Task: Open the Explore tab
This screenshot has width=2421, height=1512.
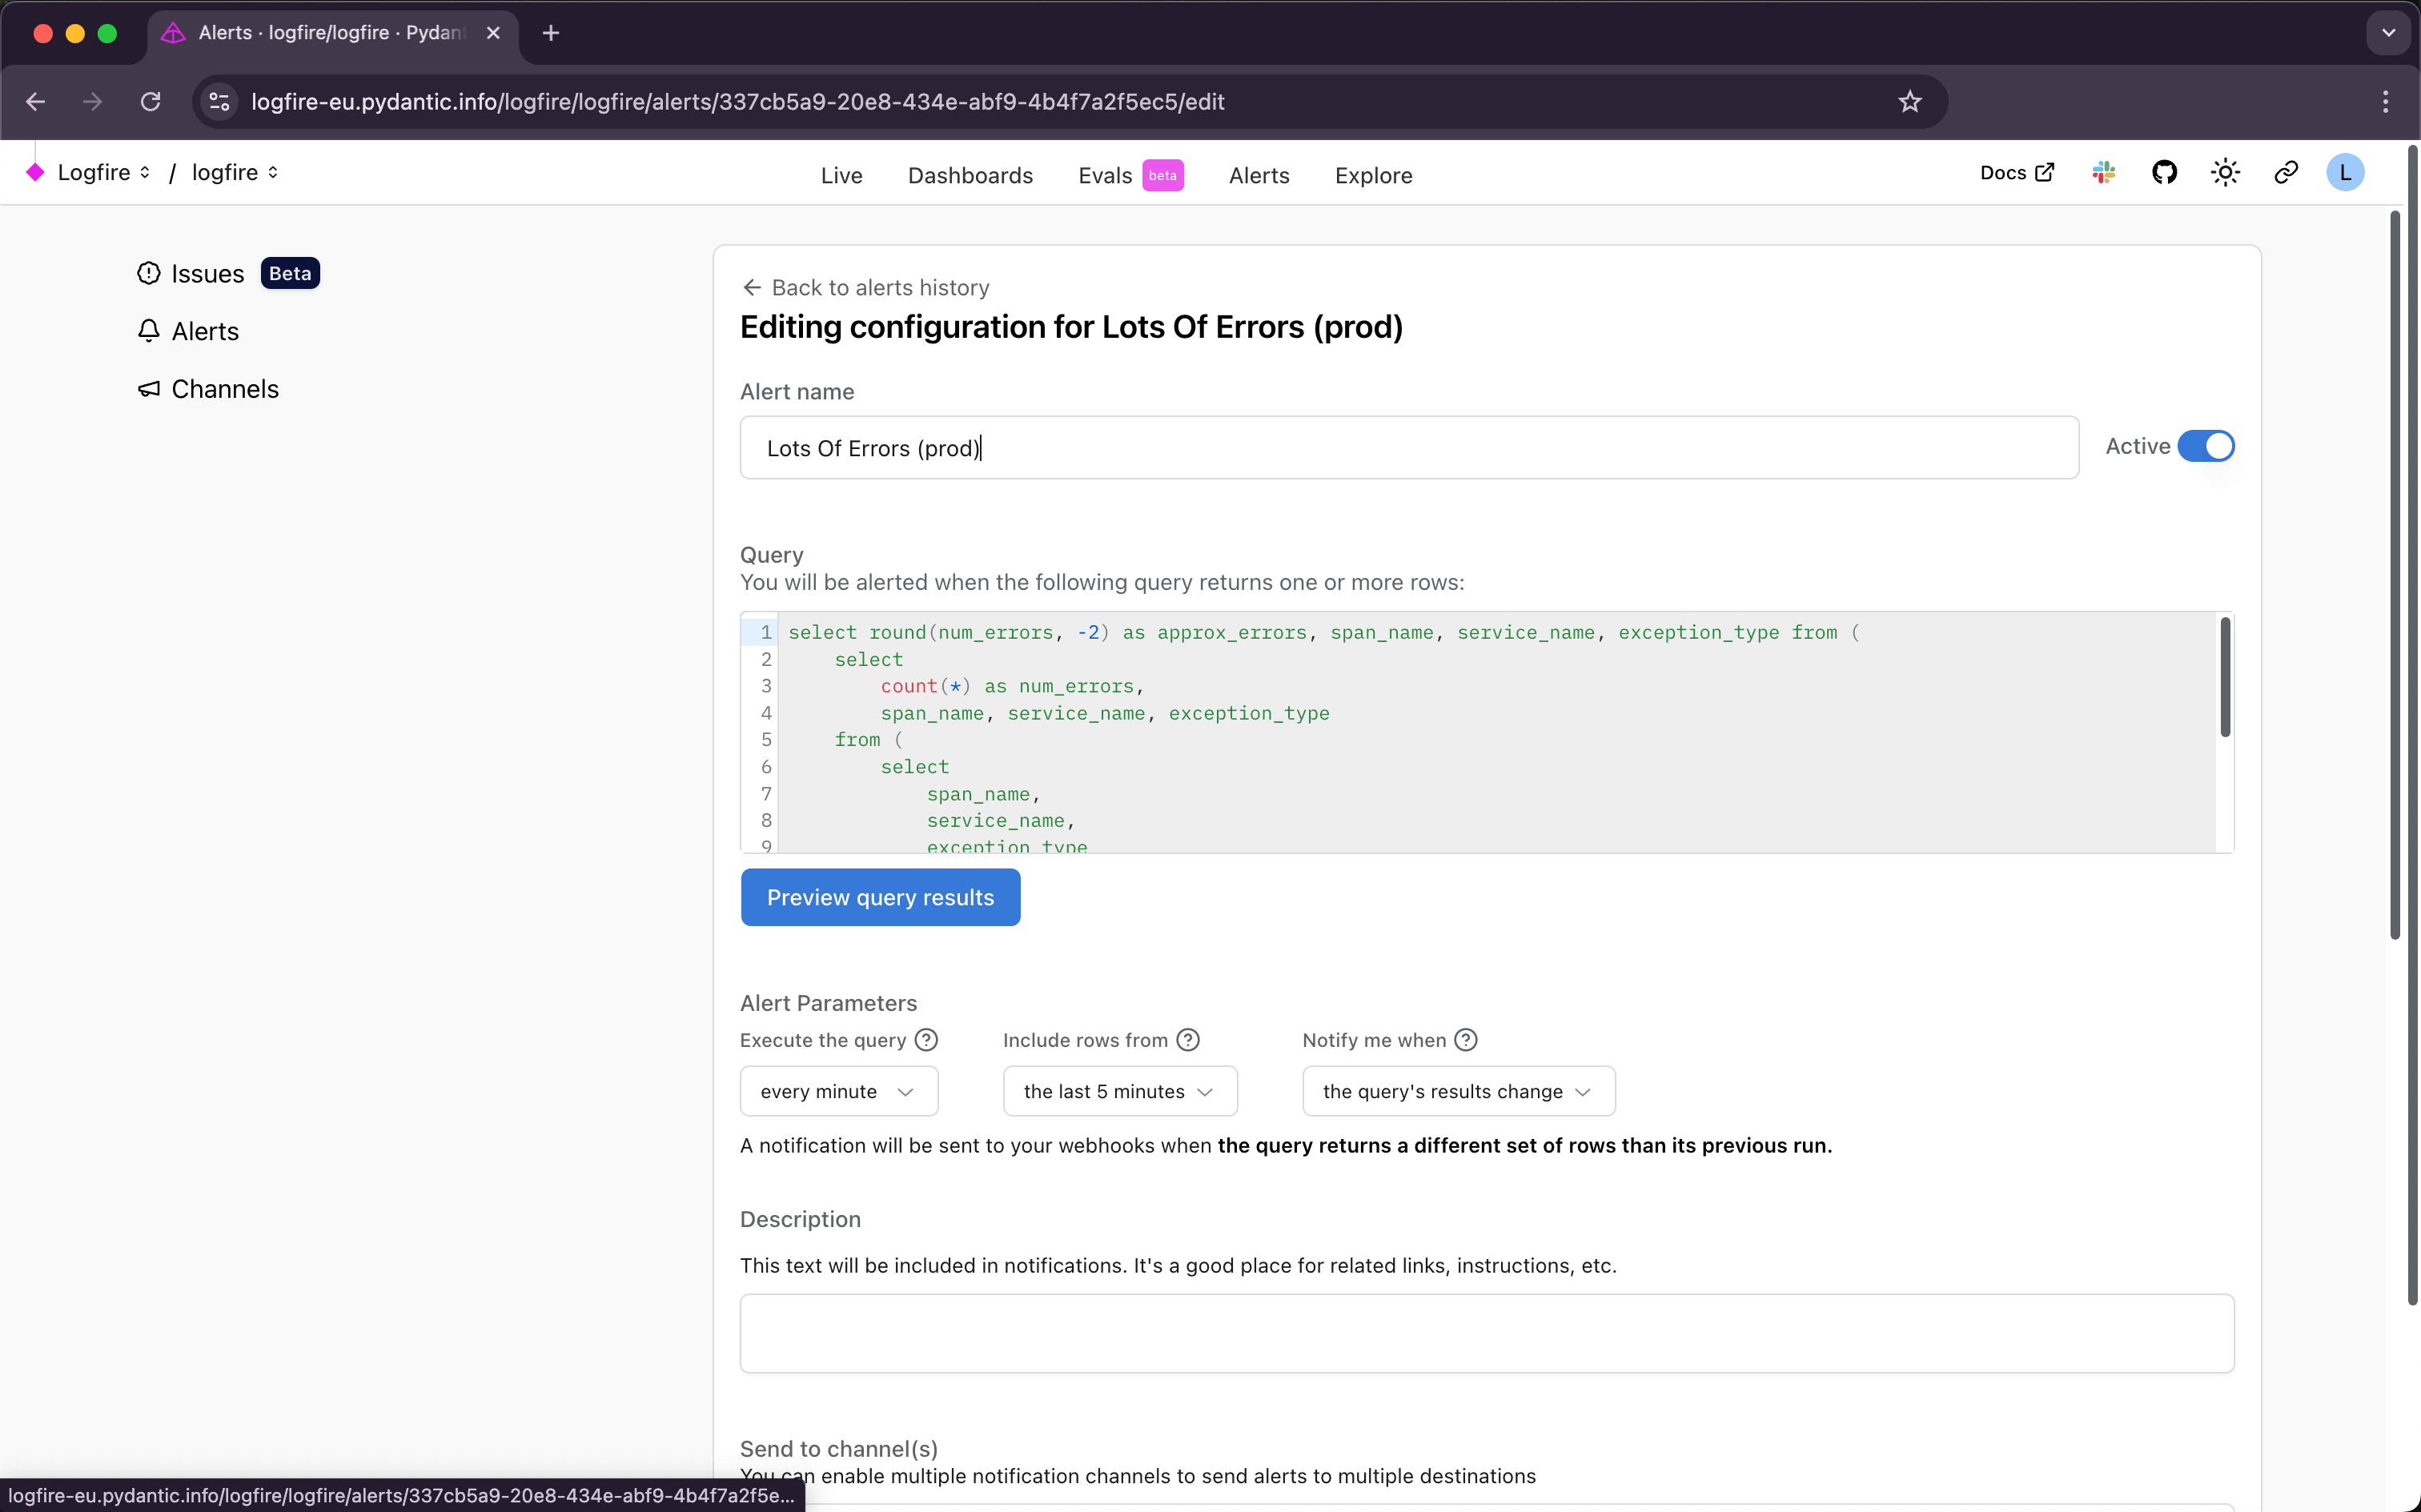Action: (x=1373, y=175)
